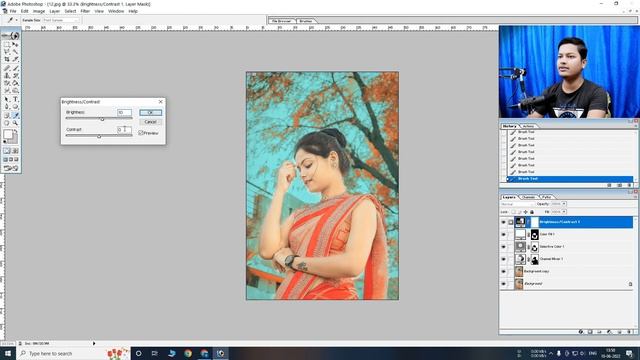The width and height of the screenshot is (640, 360).
Task: Click delete history state trash icon
Action: tap(629, 185)
